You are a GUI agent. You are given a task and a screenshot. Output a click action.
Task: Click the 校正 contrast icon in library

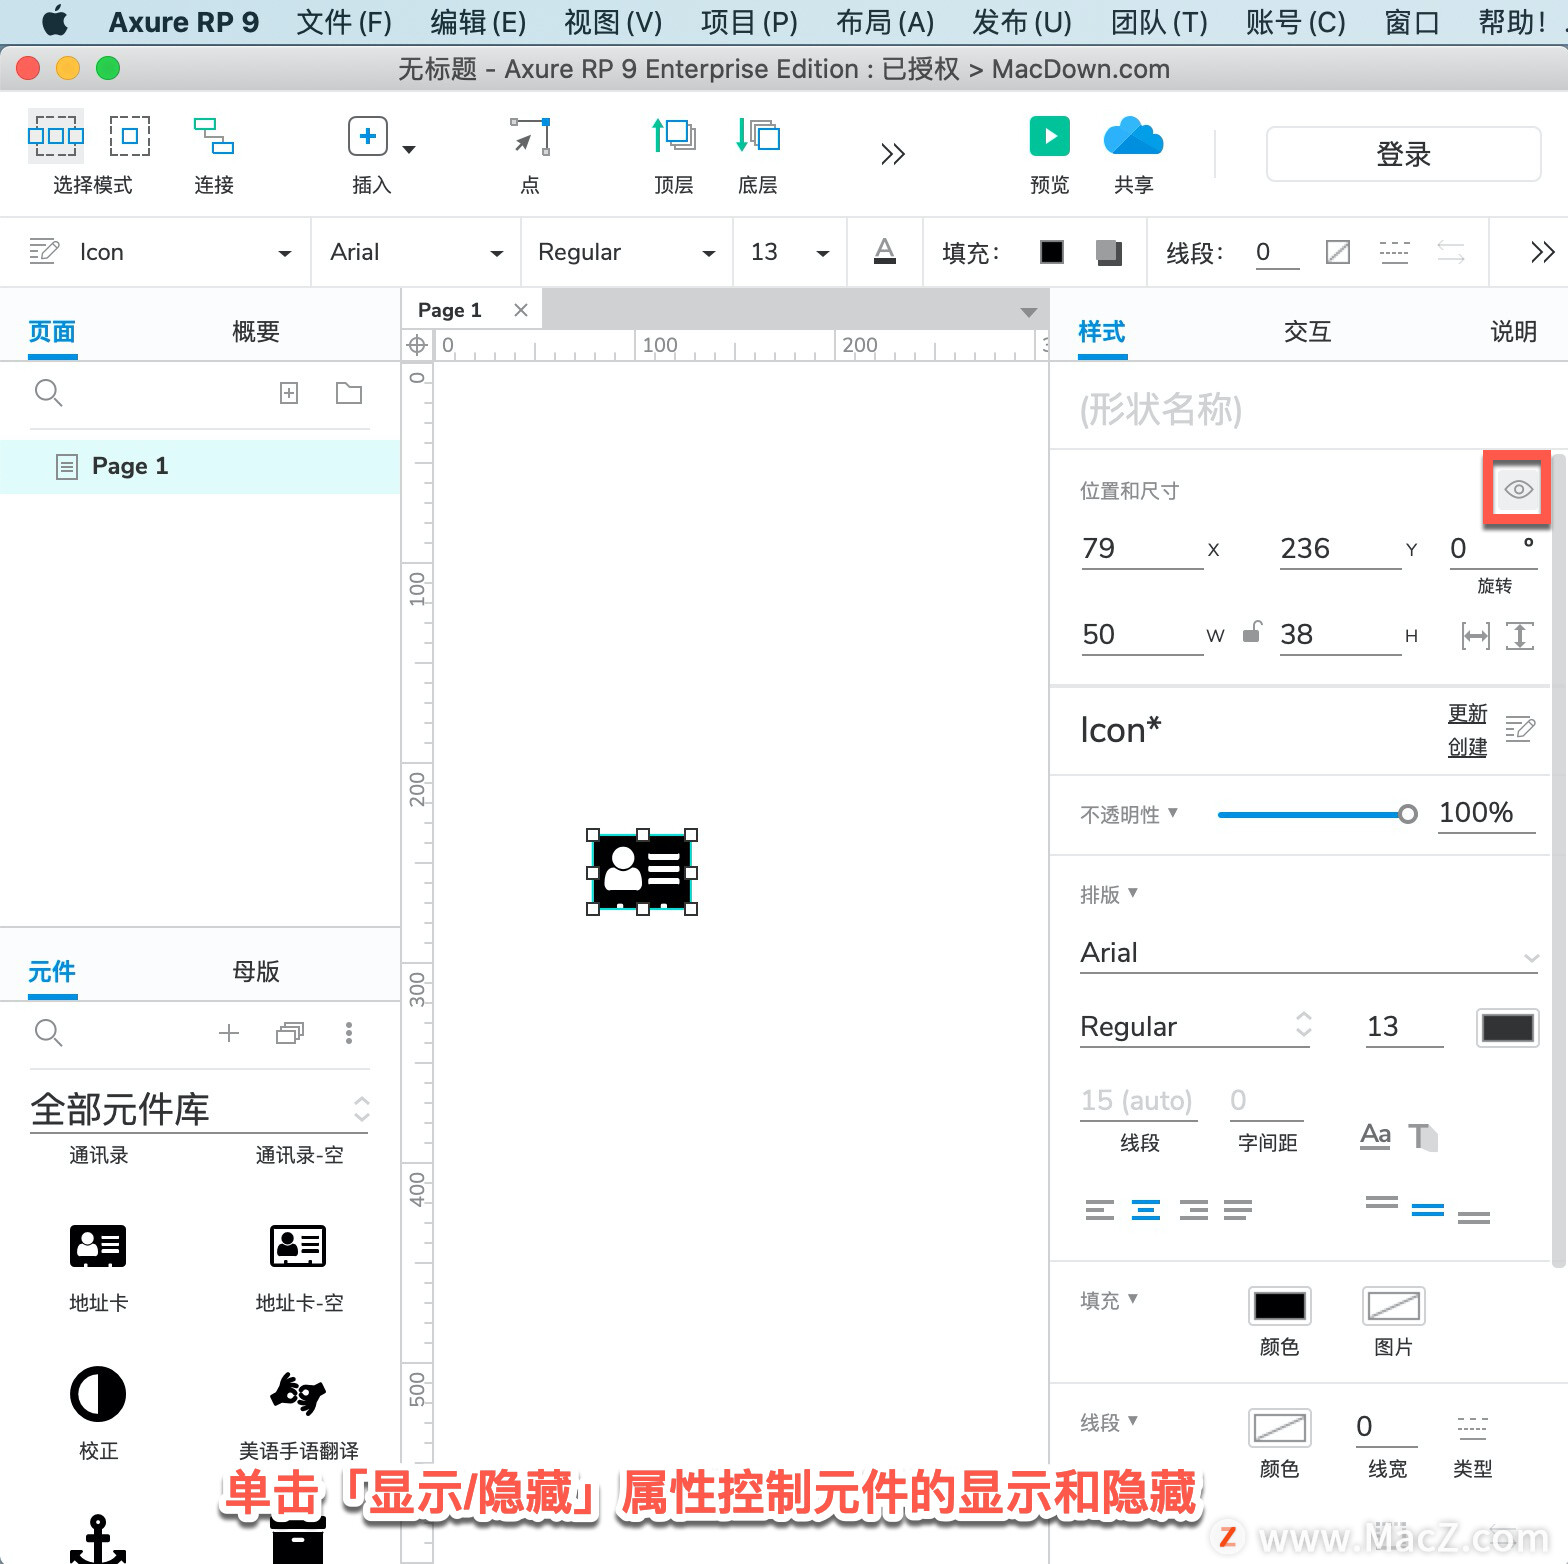tap(98, 1394)
